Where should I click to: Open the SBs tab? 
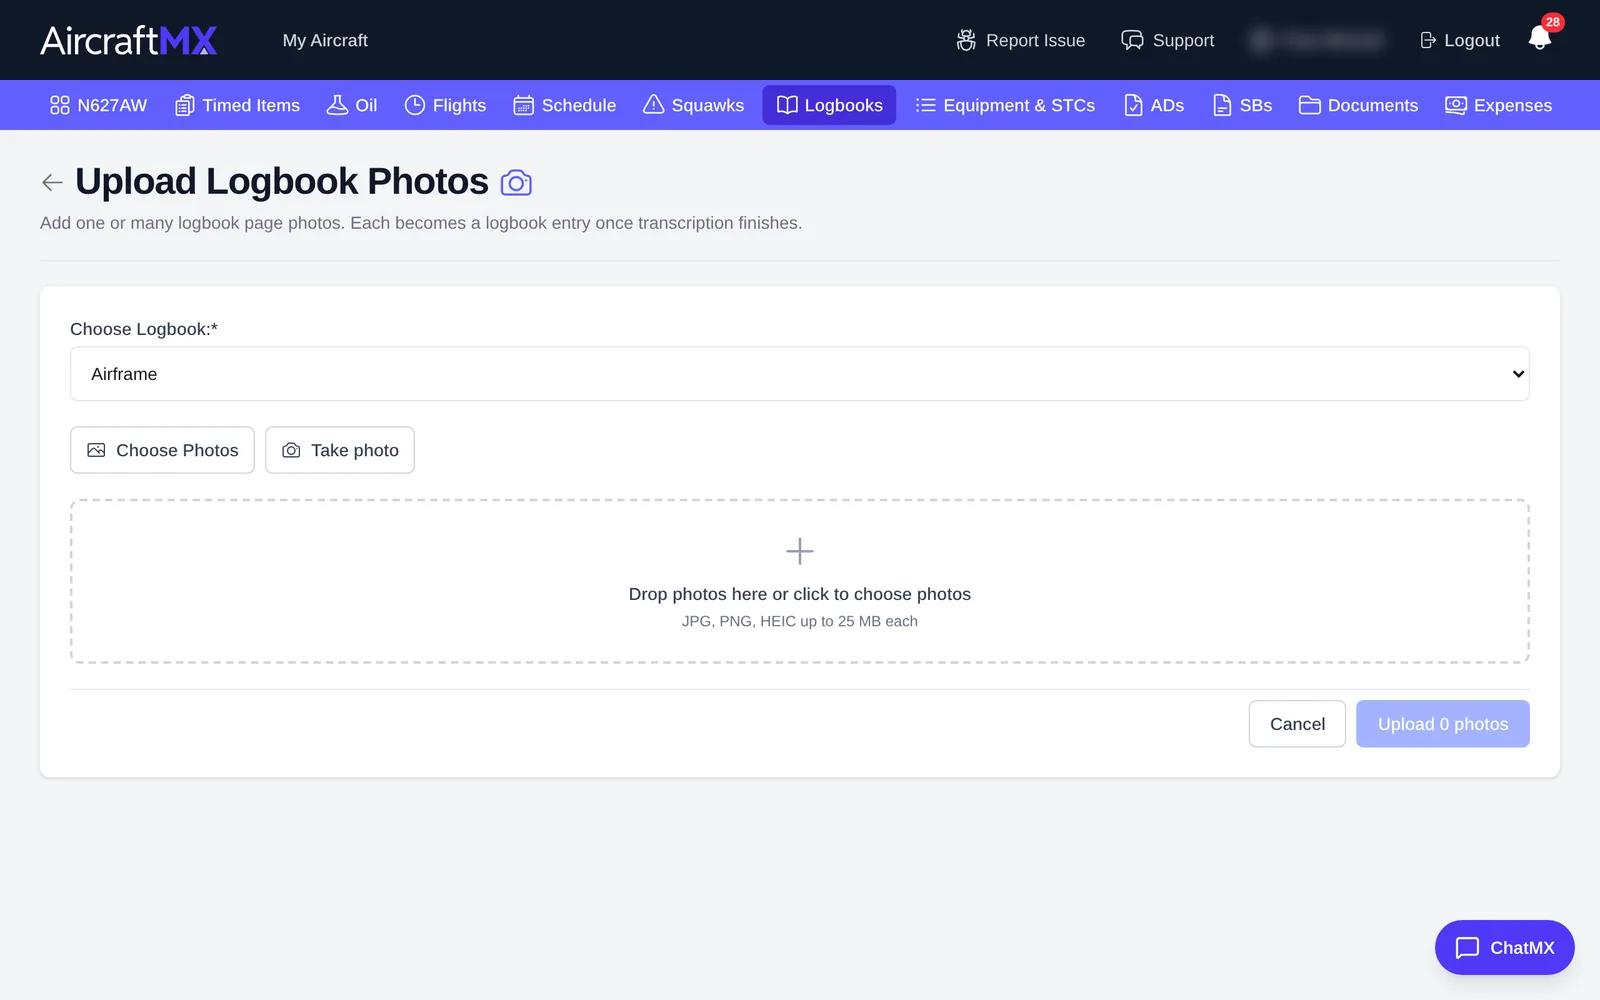(x=1242, y=105)
